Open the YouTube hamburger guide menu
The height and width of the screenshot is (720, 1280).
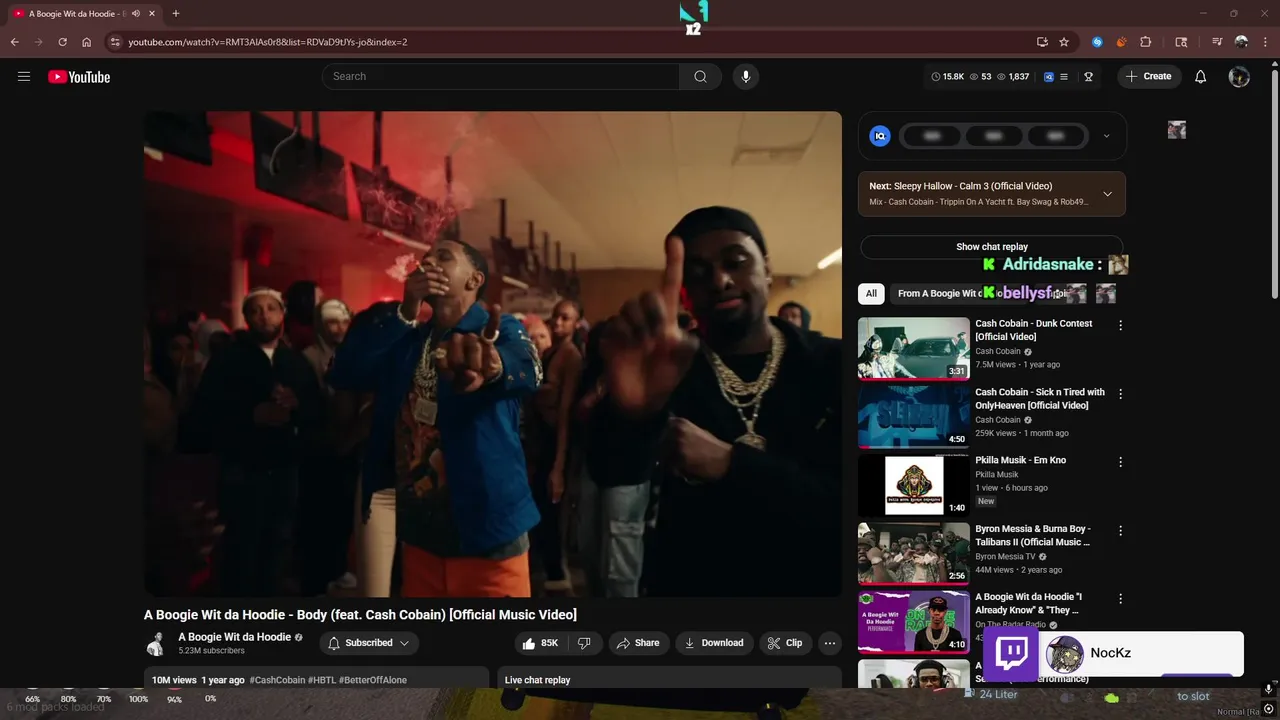24,76
